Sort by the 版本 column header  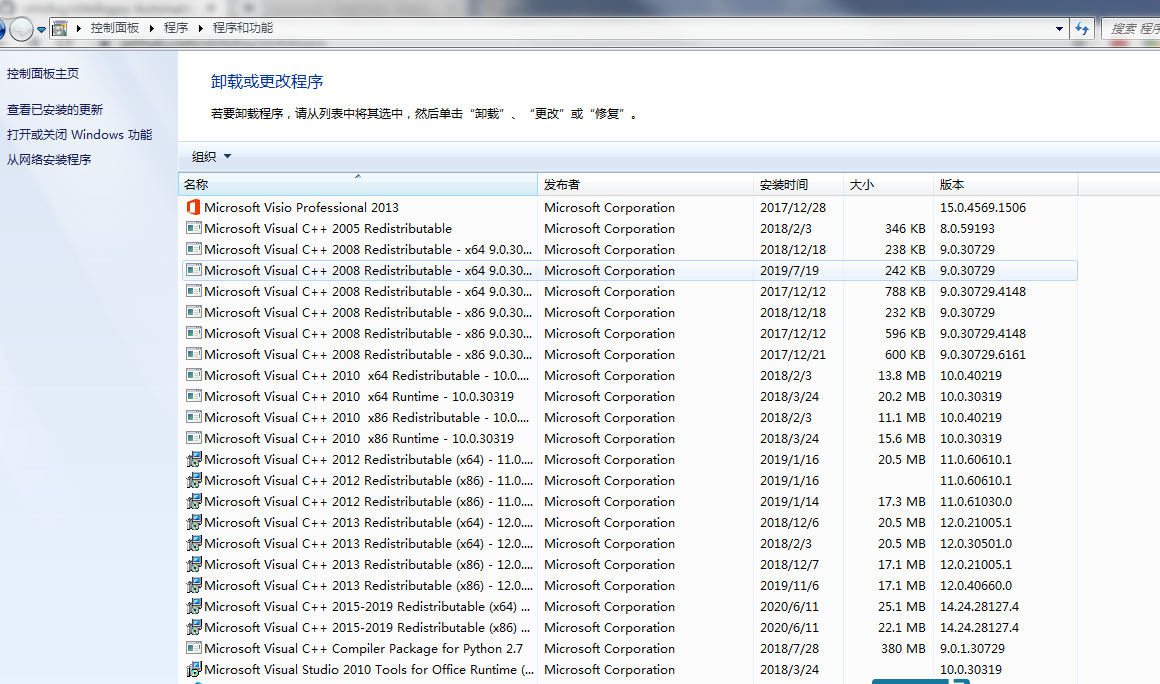tap(1006, 184)
